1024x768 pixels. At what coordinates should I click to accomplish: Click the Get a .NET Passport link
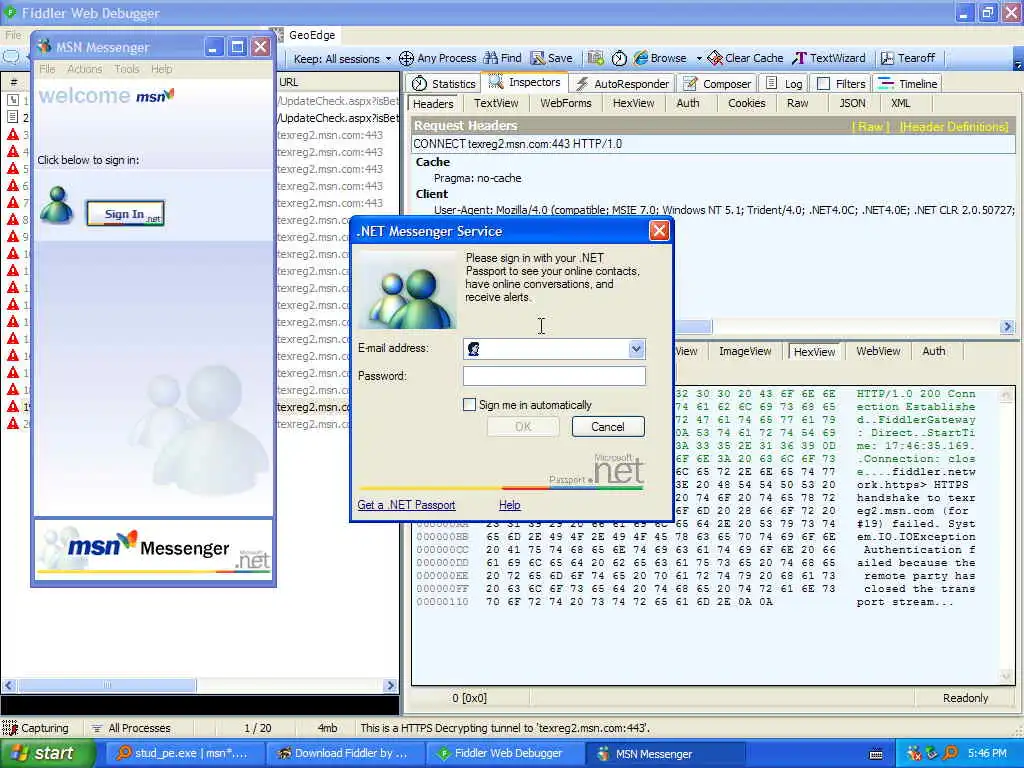coord(406,505)
